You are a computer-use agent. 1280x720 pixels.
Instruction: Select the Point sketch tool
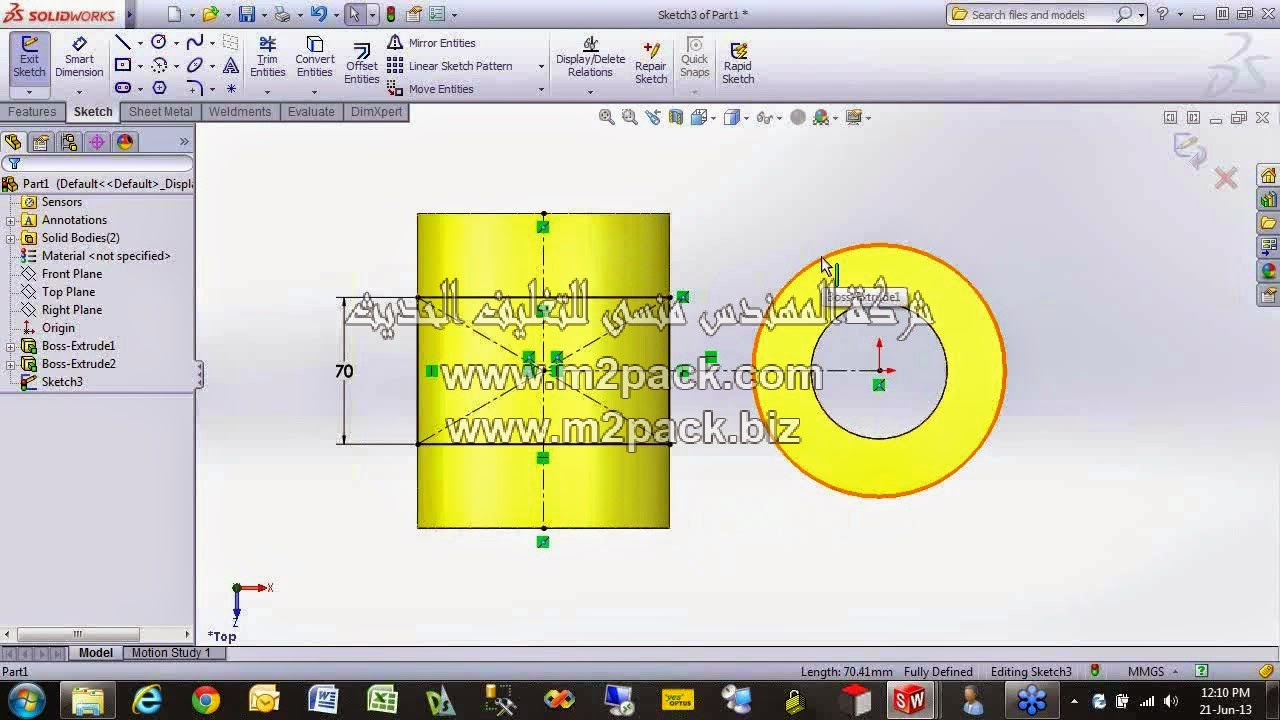(x=231, y=88)
